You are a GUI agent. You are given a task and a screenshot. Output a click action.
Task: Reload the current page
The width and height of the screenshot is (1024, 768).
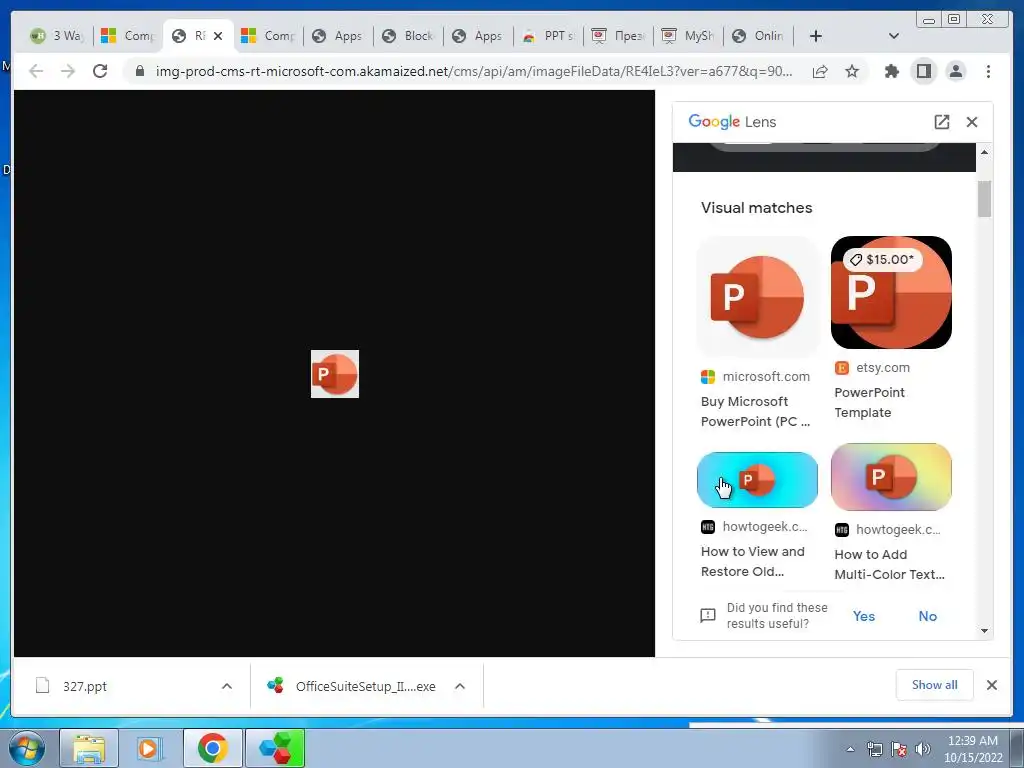pos(100,71)
